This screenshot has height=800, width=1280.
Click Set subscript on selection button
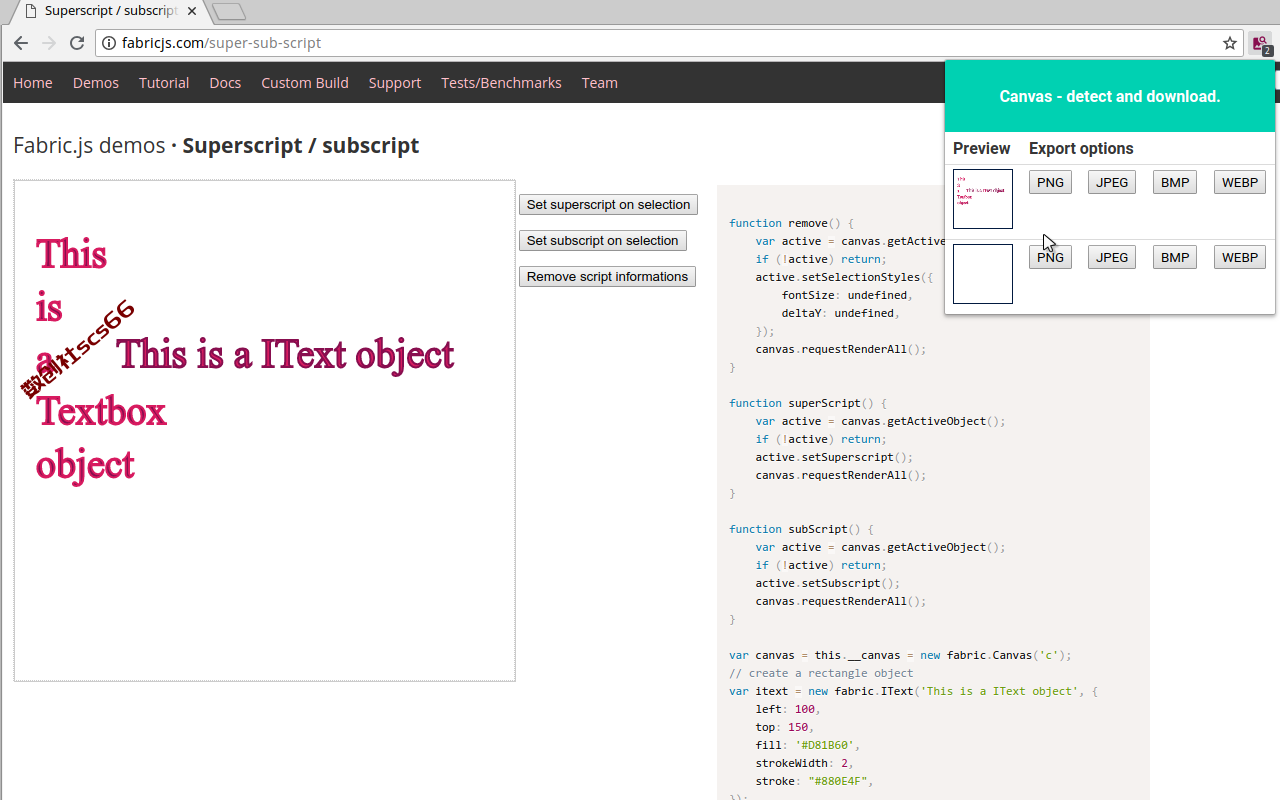603,241
